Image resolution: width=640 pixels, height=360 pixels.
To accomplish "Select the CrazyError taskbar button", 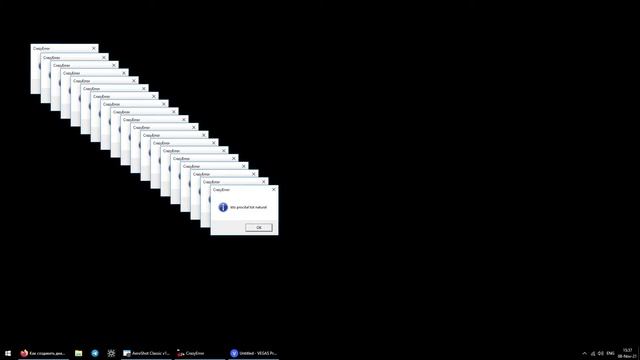I will pyautogui.click(x=200, y=353).
